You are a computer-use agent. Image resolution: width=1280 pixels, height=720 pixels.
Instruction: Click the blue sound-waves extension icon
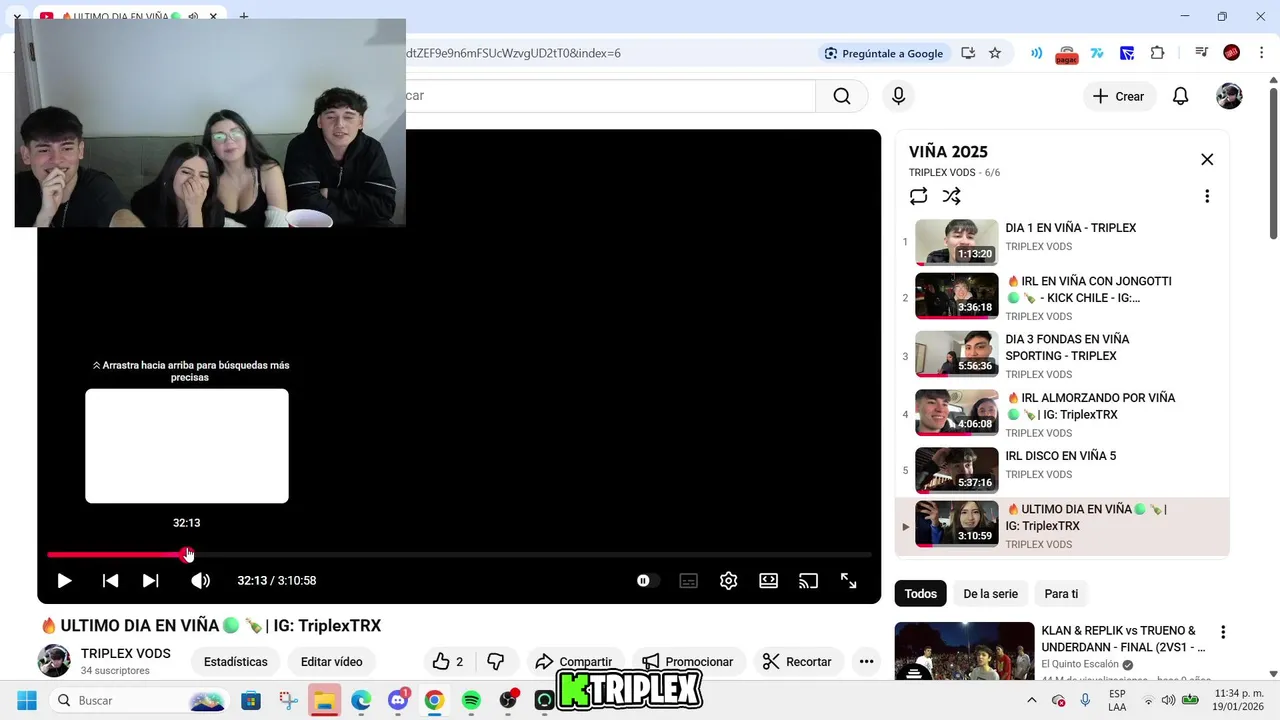[1037, 53]
